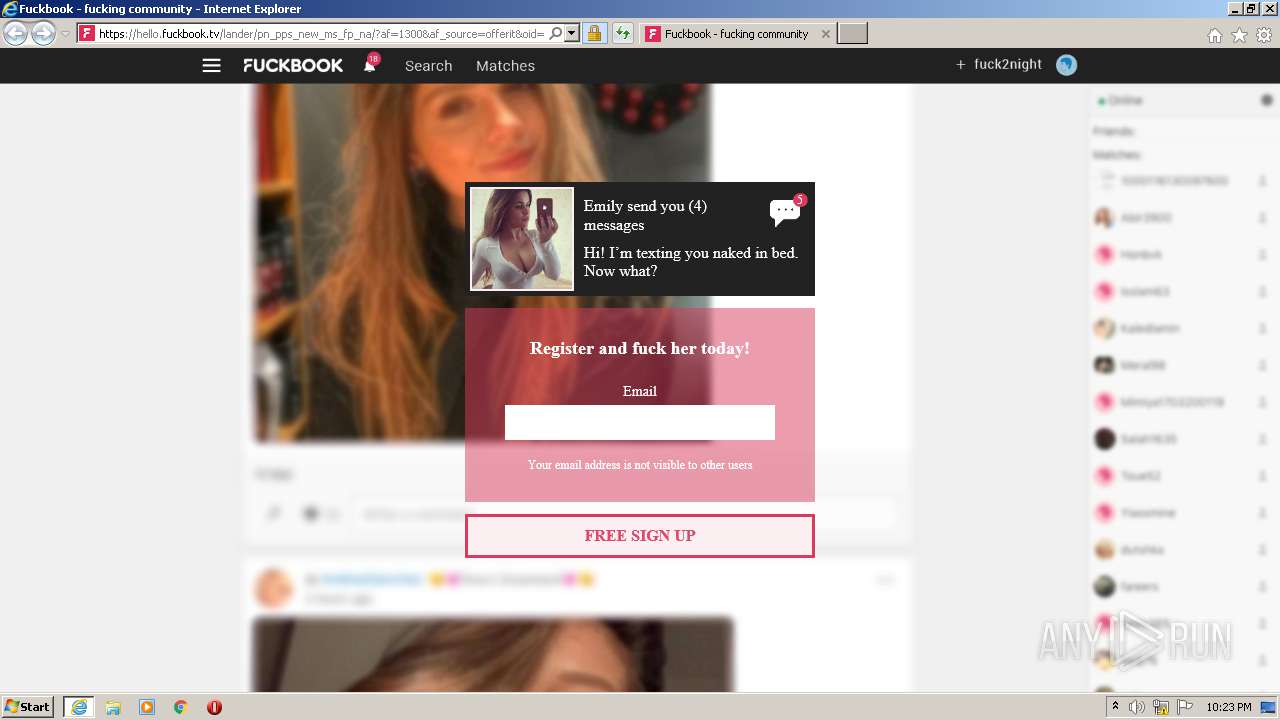Expand the address bar autocomplete dropdown
1280x720 pixels.
pos(572,33)
